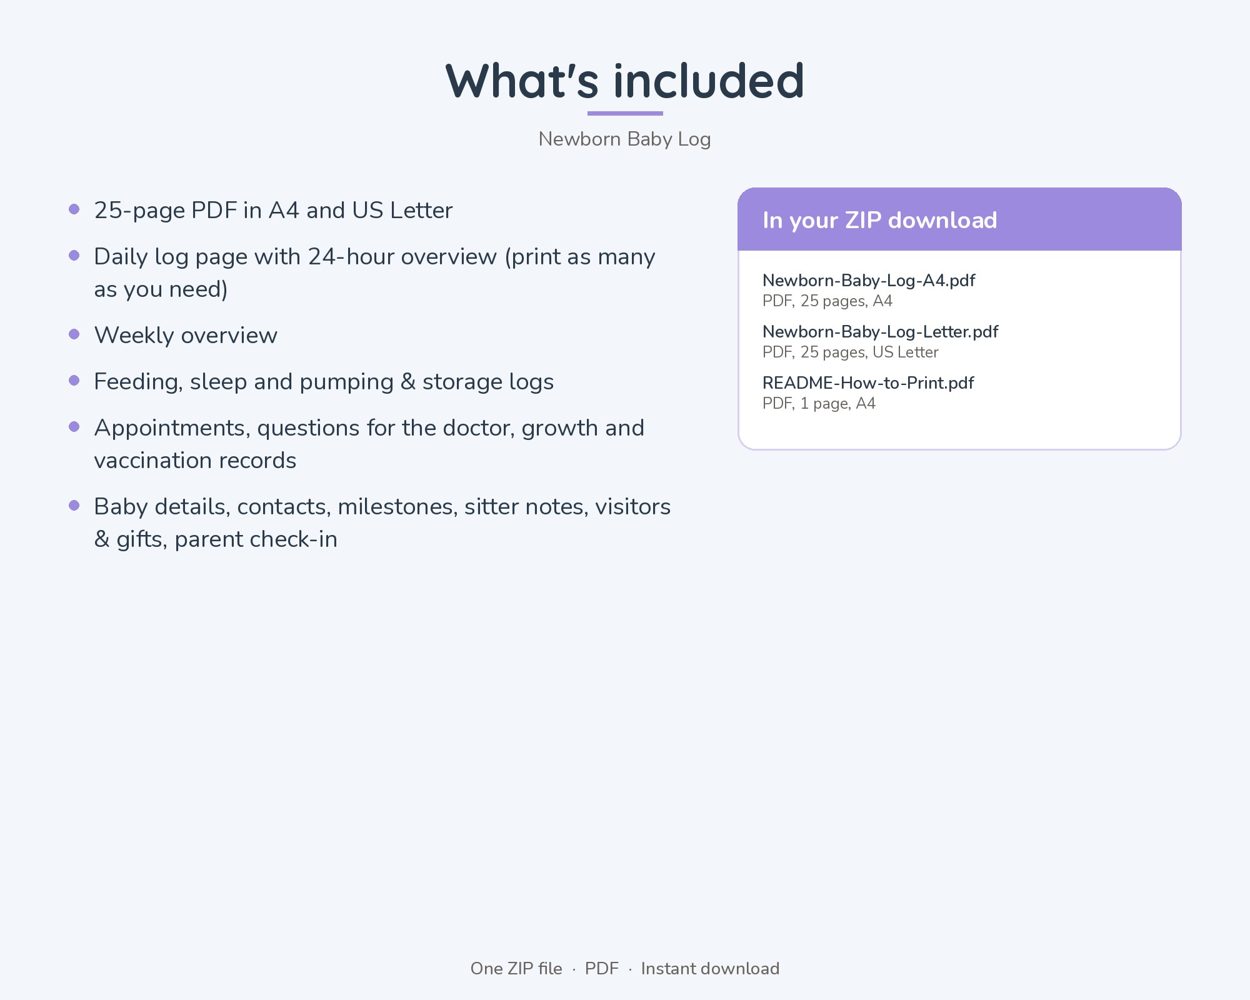Click the "In your ZIP download" header
1250x1000 pixels.
(959, 219)
